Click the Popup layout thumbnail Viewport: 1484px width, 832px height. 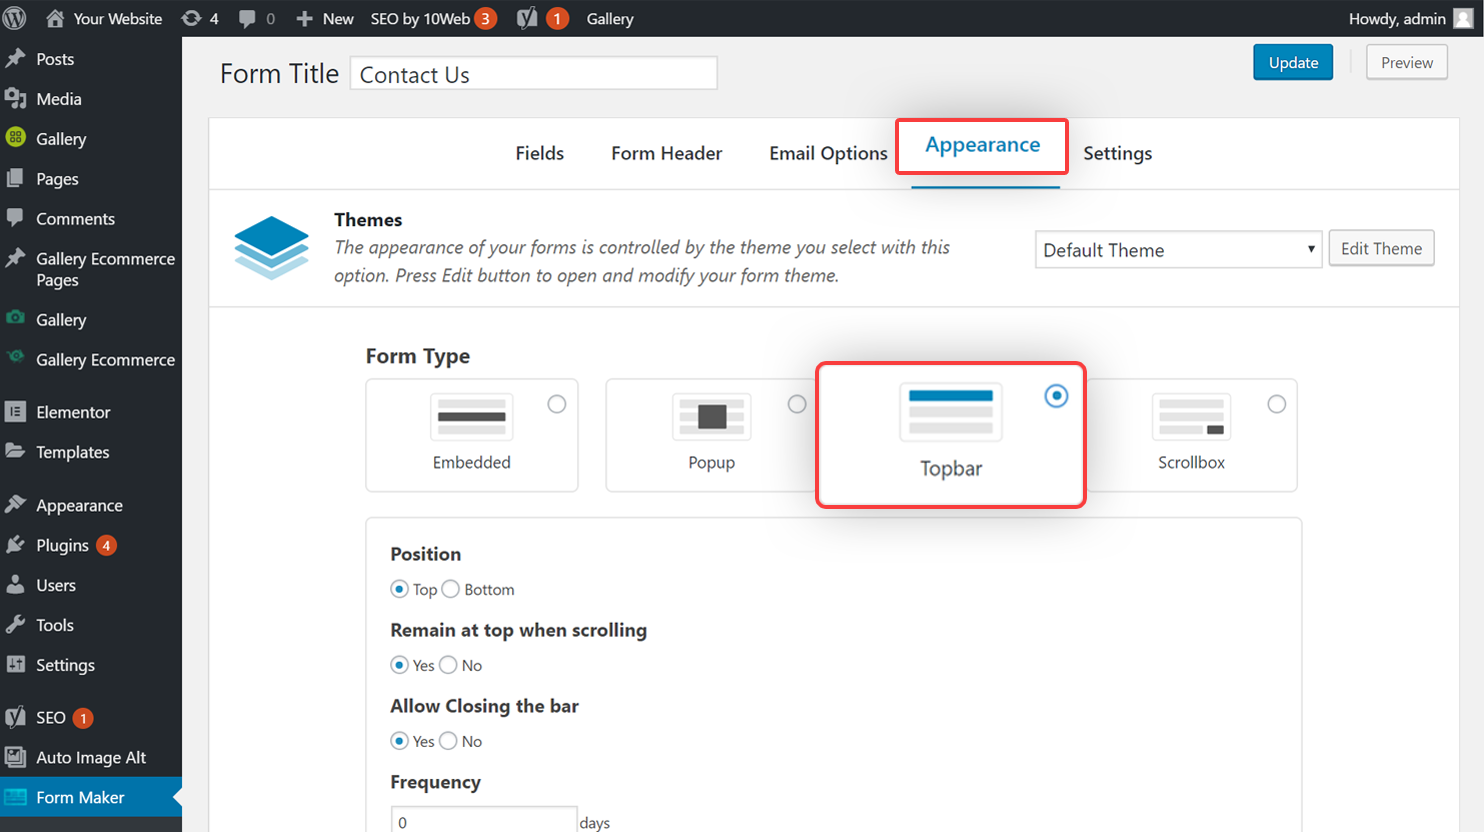click(712, 417)
